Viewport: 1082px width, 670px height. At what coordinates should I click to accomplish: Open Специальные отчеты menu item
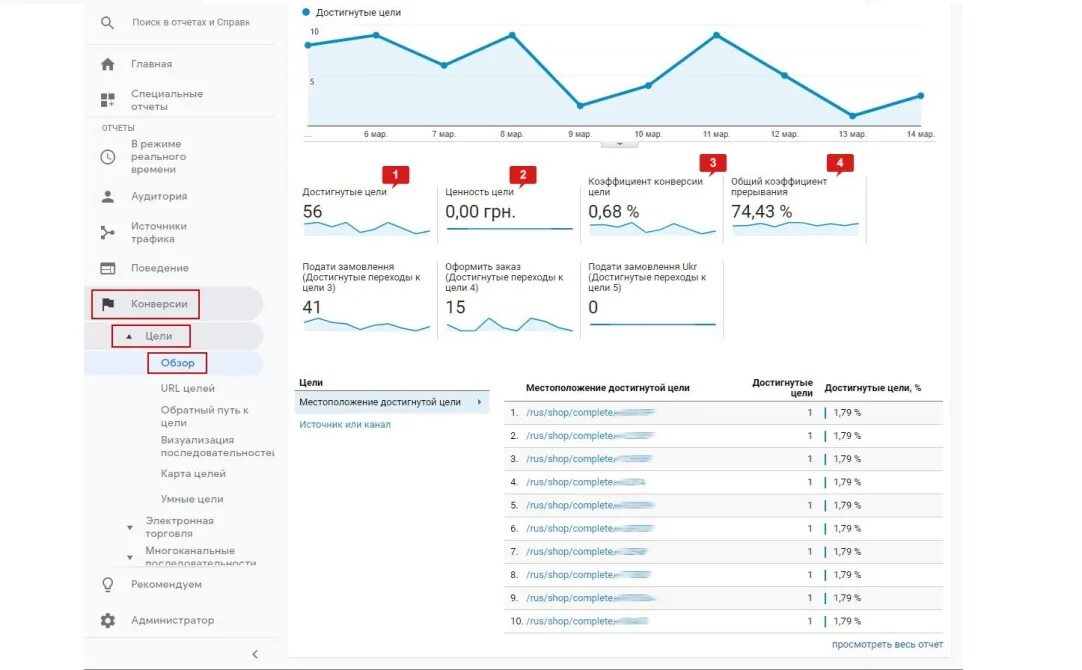point(167,100)
